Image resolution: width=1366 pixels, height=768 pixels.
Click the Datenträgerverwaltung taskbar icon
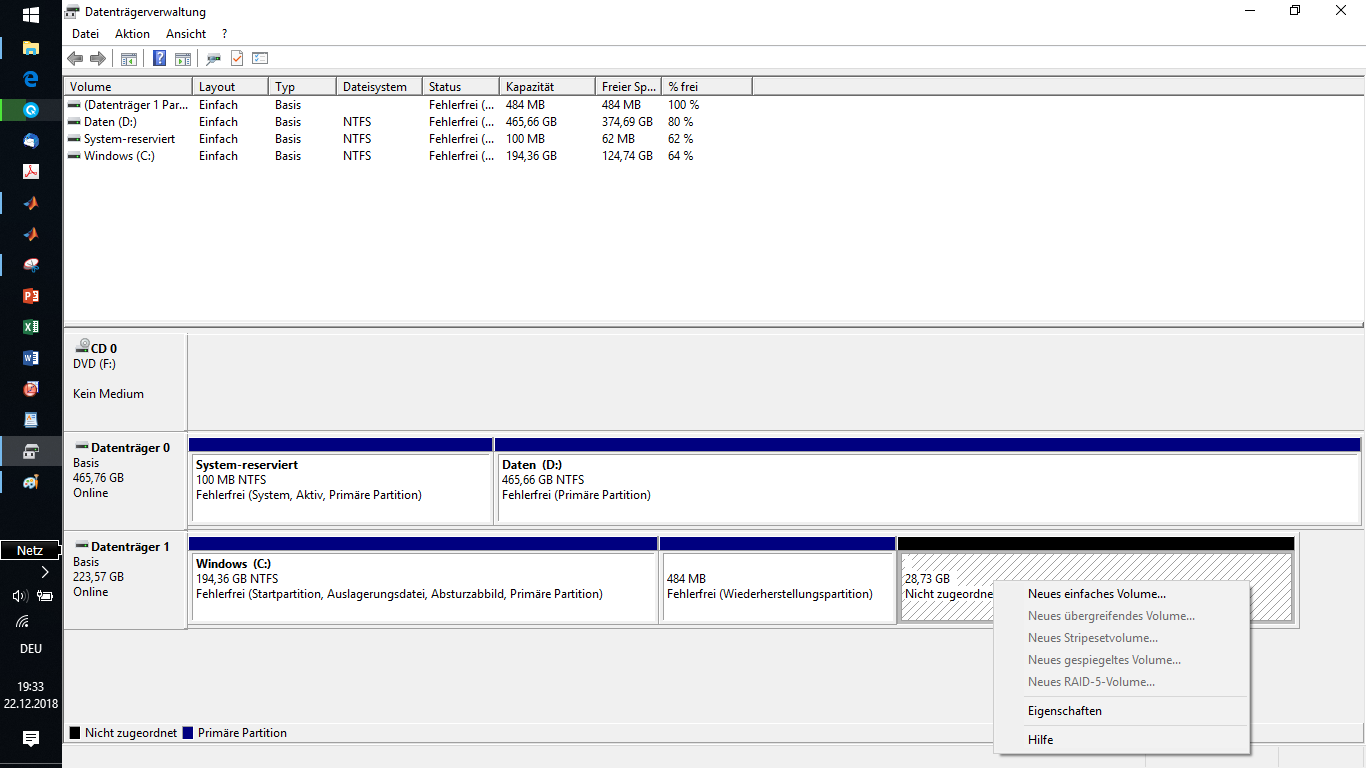tap(31, 451)
